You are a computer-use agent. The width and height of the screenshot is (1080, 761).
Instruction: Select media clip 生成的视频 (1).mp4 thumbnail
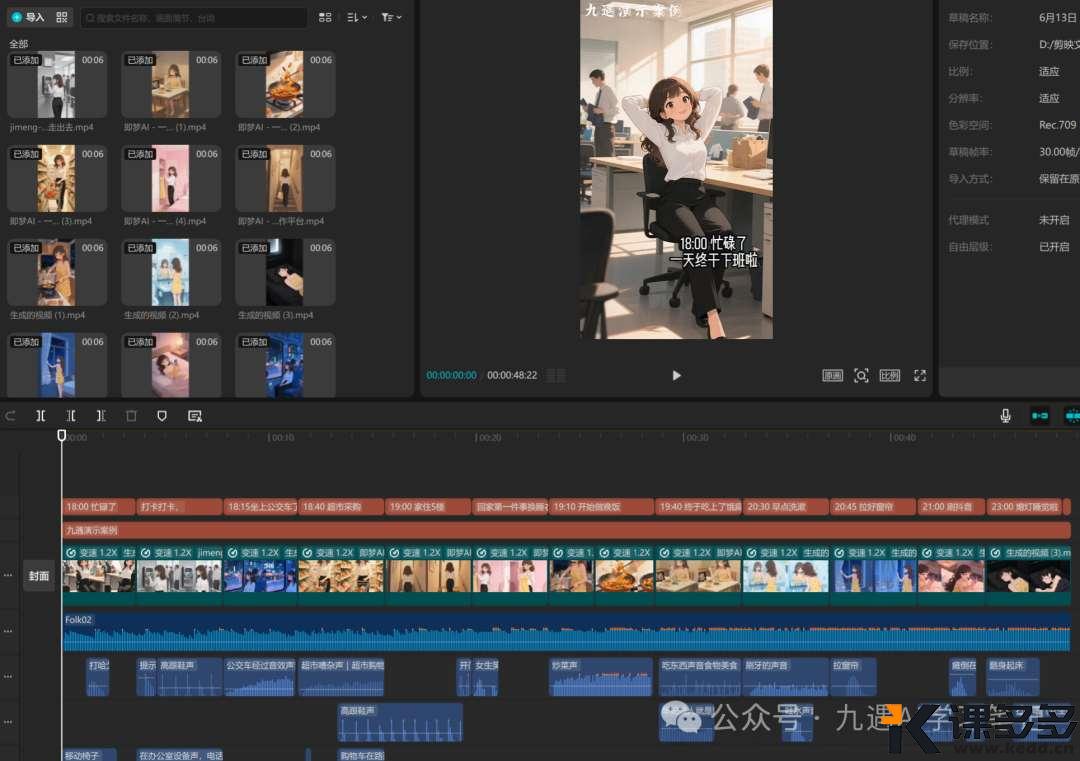(x=57, y=272)
